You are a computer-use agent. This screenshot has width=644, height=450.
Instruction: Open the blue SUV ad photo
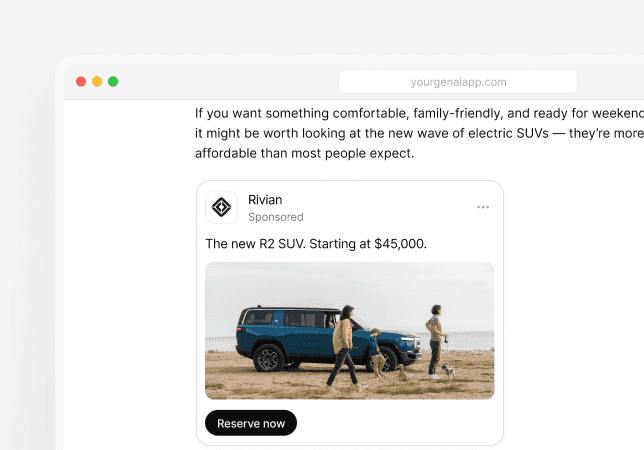point(350,331)
